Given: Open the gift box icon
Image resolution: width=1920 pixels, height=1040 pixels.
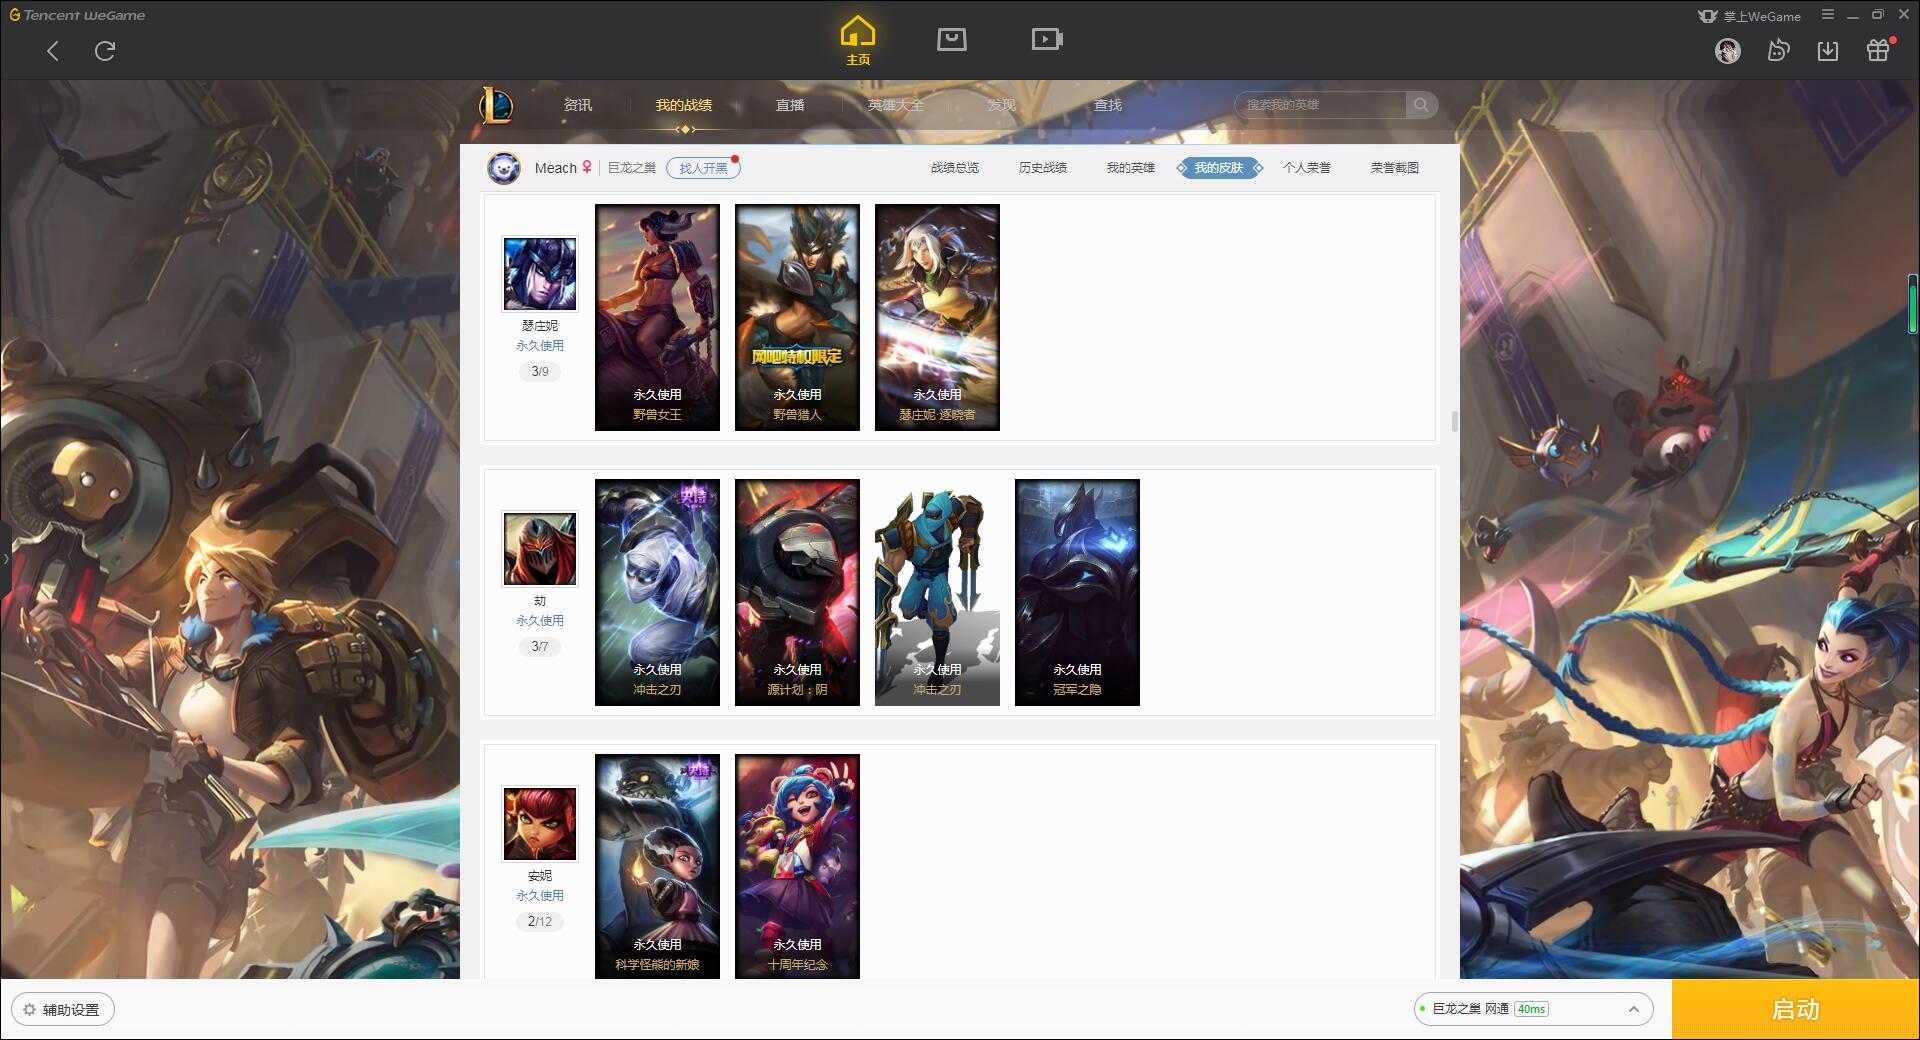Looking at the screenshot, I should coord(1878,50).
